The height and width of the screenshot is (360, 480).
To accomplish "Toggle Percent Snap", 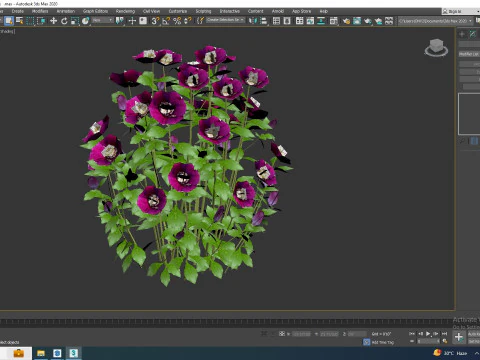I will pos(177,21).
